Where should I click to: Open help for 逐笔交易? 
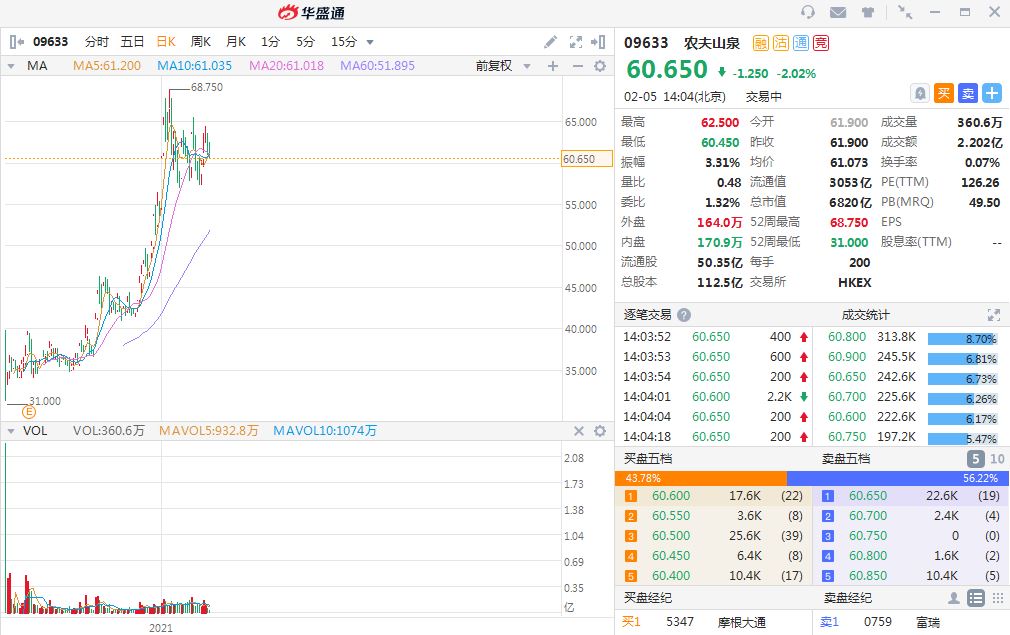[684, 315]
